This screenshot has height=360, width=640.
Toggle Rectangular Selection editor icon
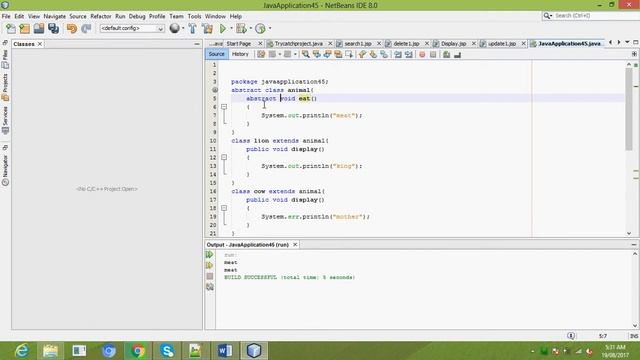pos(349,54)
